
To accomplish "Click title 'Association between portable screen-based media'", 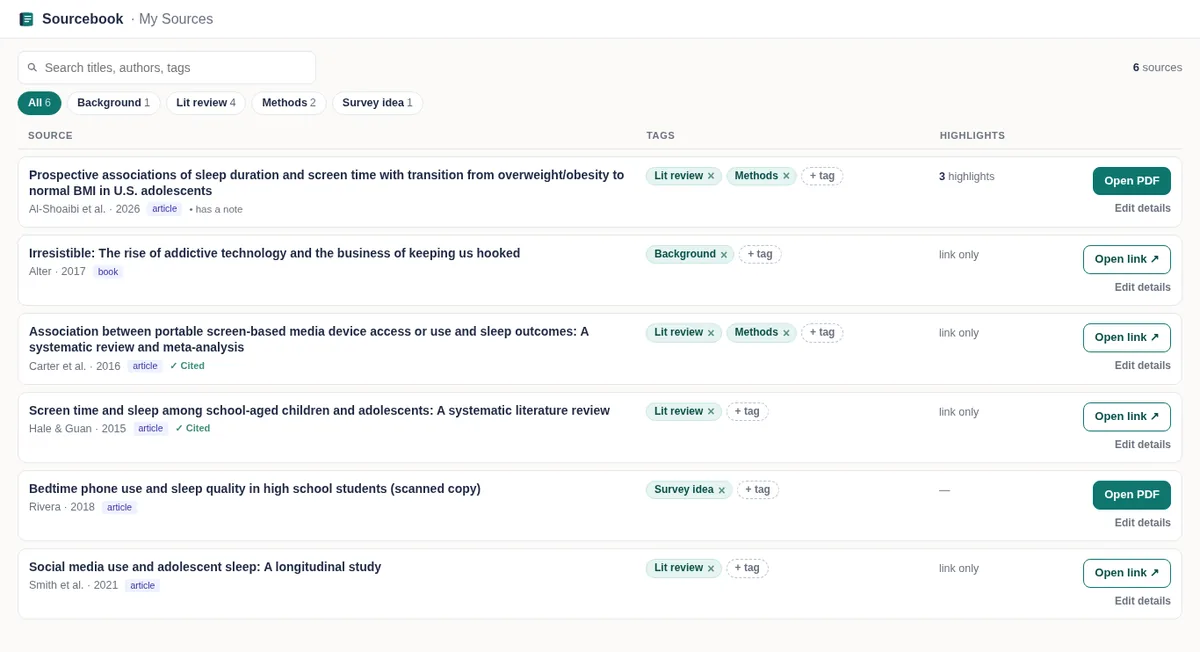I will (309, 339).
